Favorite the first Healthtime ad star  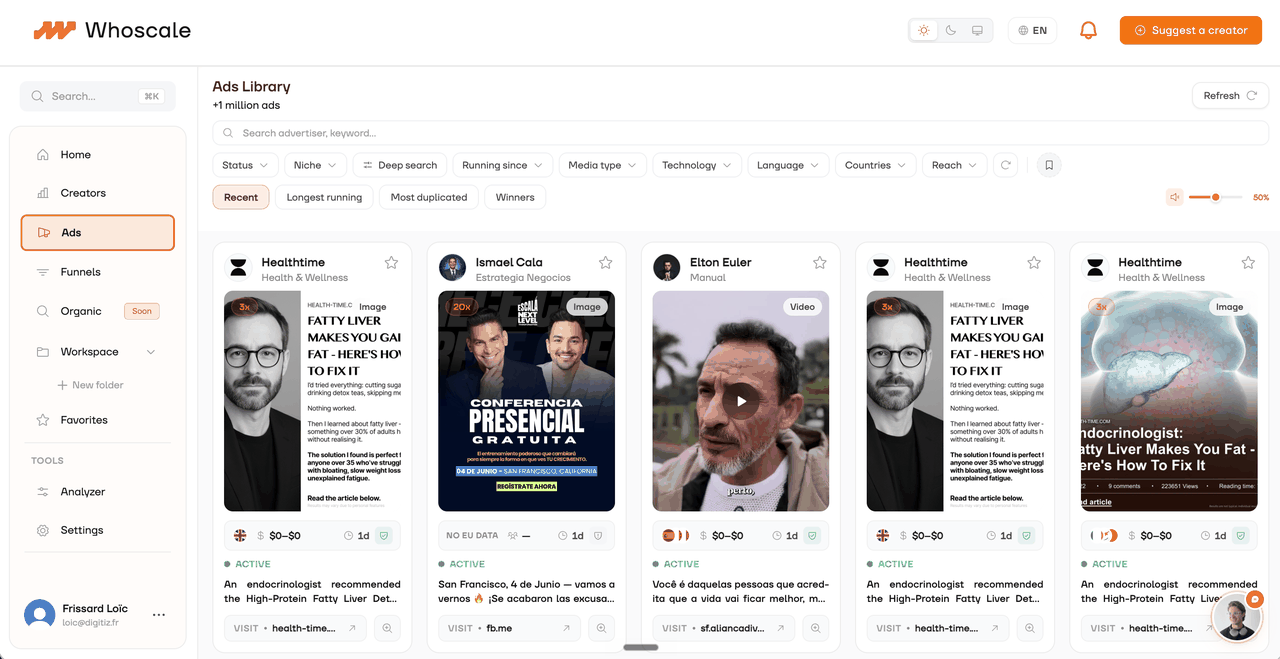click(x=391, y=263)
